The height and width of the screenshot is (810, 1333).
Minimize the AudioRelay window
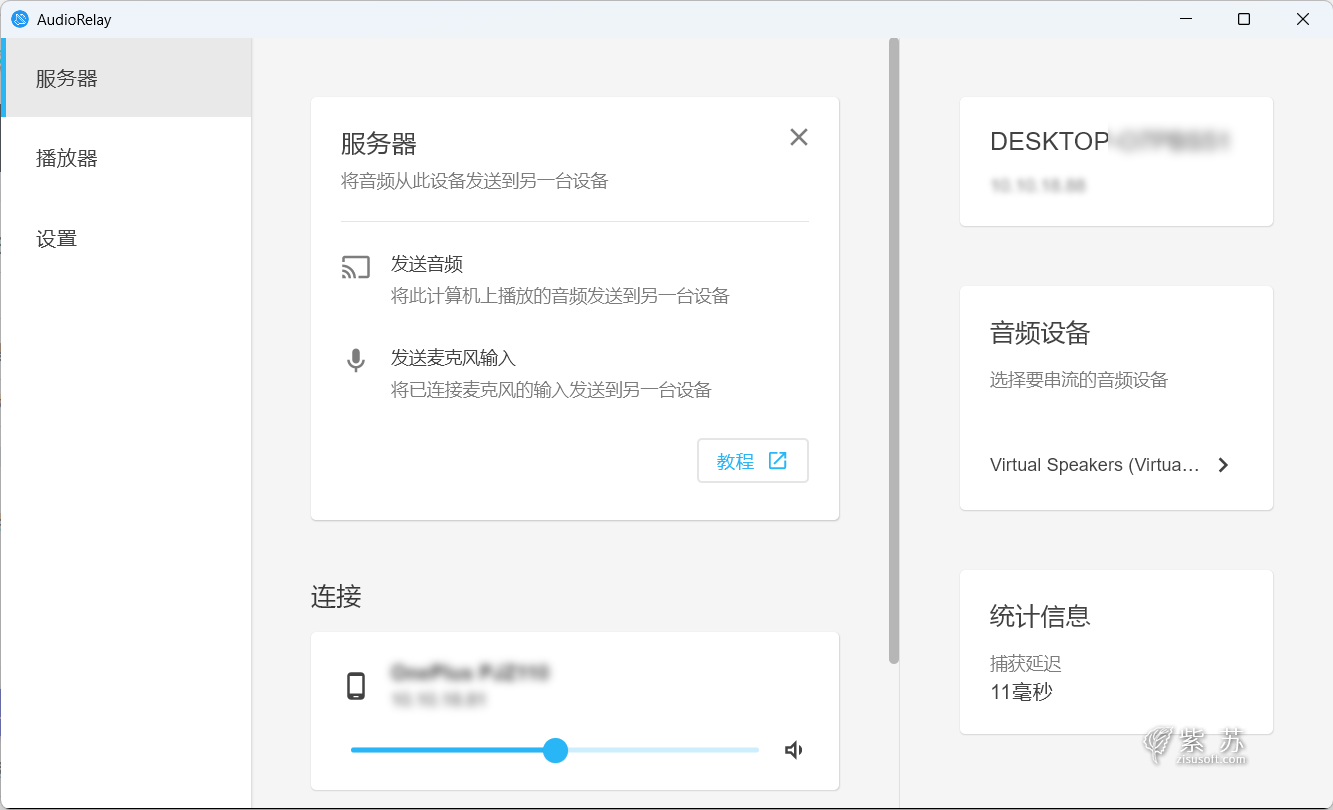1185,19
